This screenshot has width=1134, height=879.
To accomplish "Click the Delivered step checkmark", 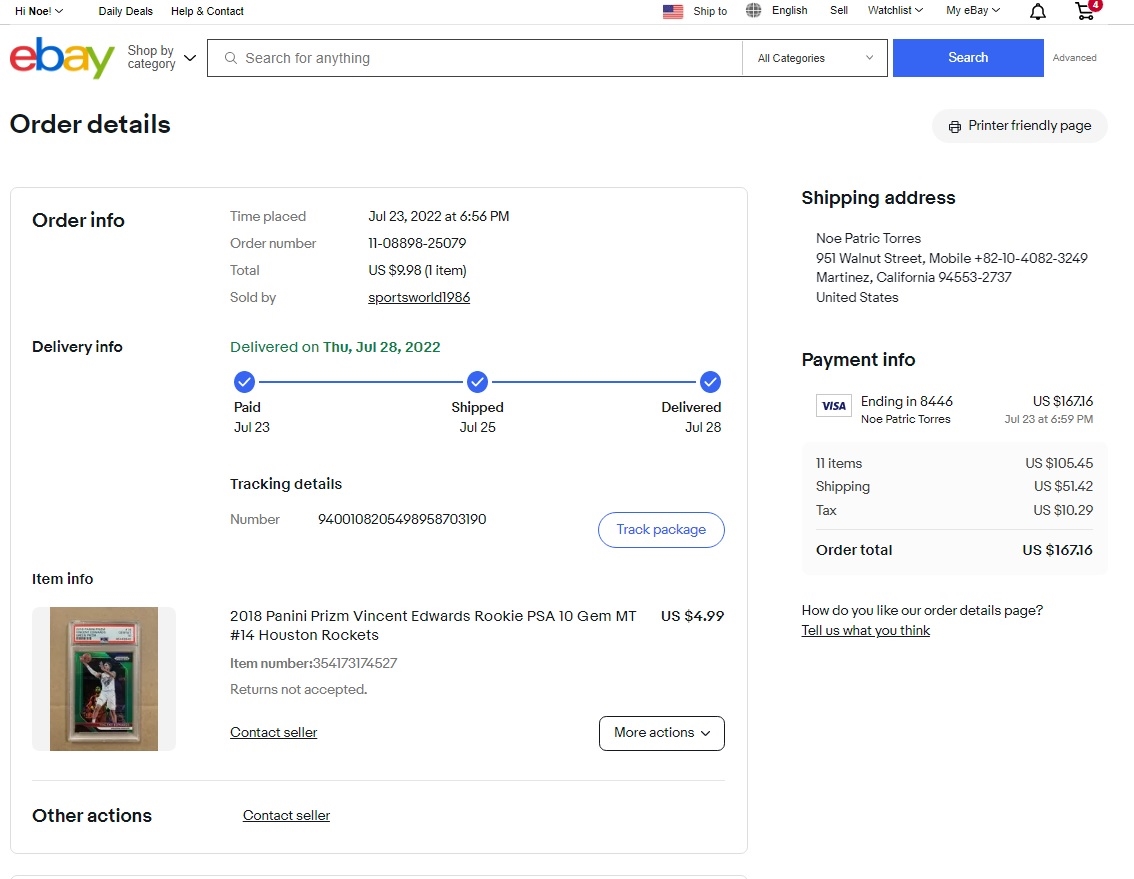I will click(x=710, y=381).
